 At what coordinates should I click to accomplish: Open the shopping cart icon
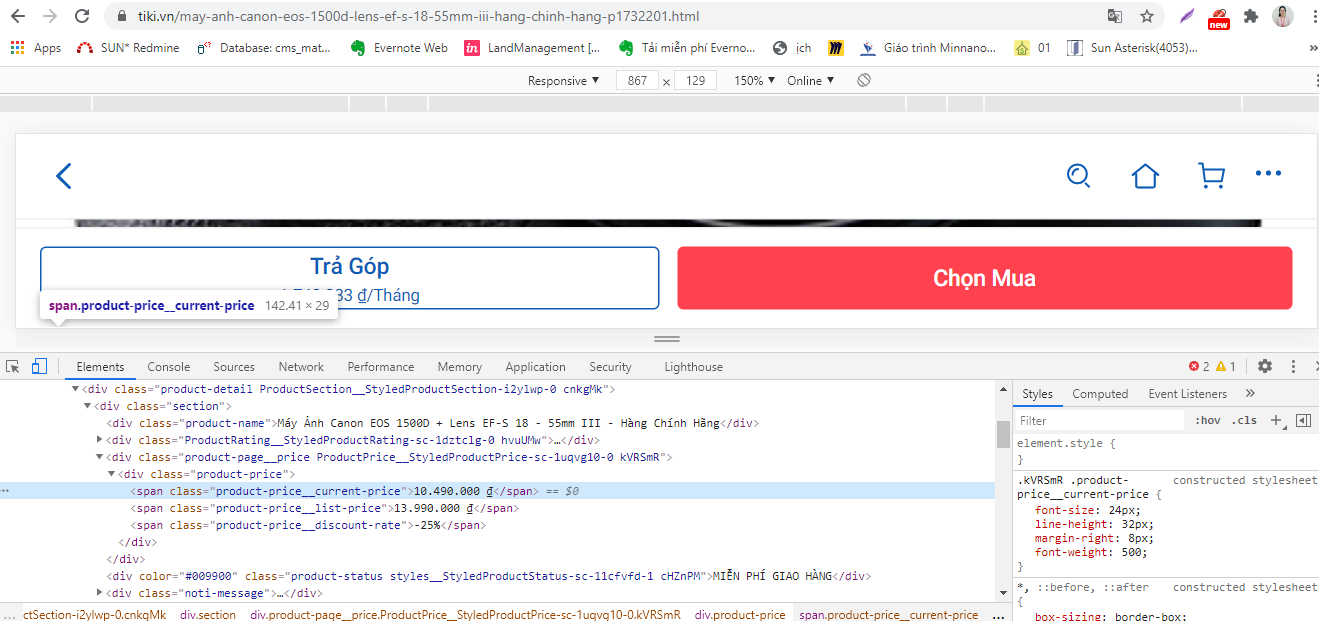click(x=1211, y=176)
